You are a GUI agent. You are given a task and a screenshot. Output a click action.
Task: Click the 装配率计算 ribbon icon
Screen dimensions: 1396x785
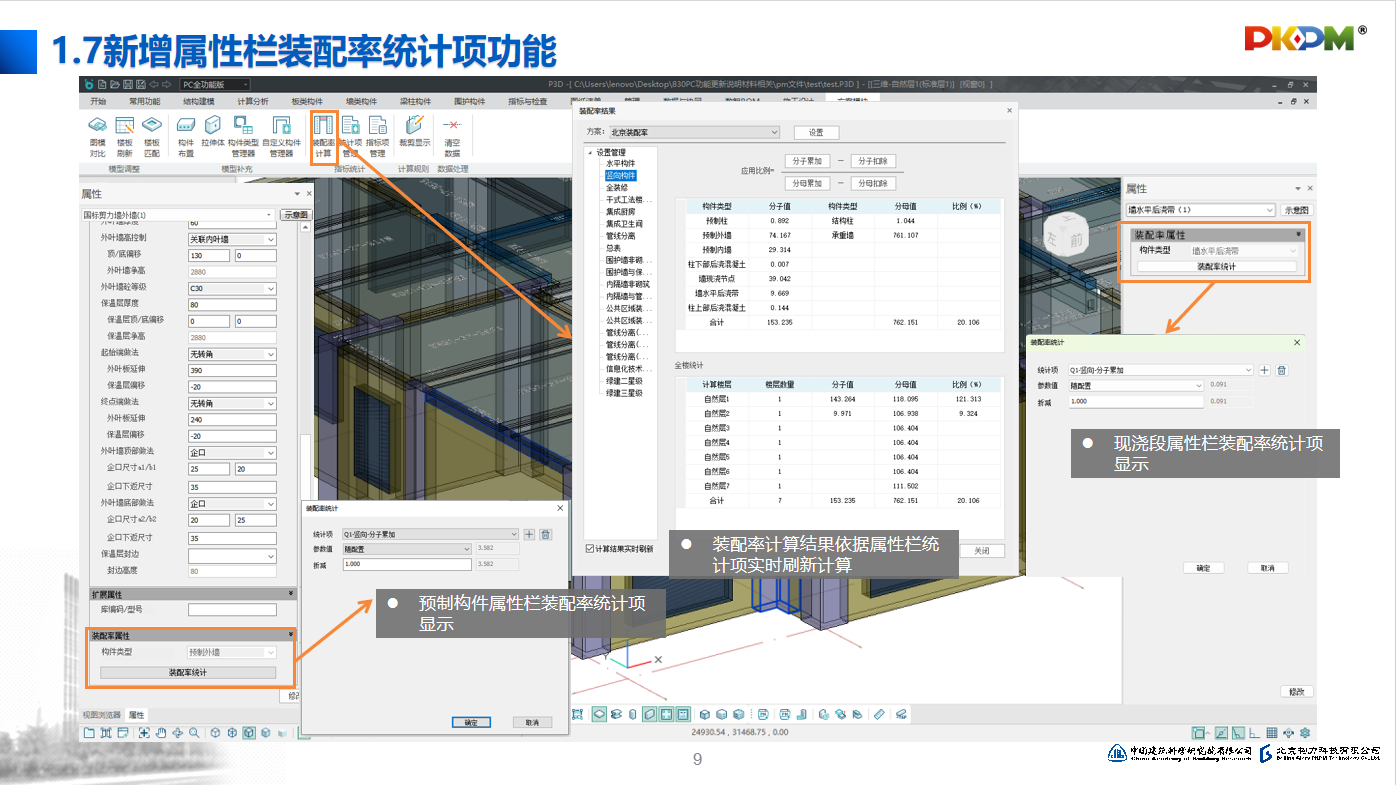(x=322, y=135)
